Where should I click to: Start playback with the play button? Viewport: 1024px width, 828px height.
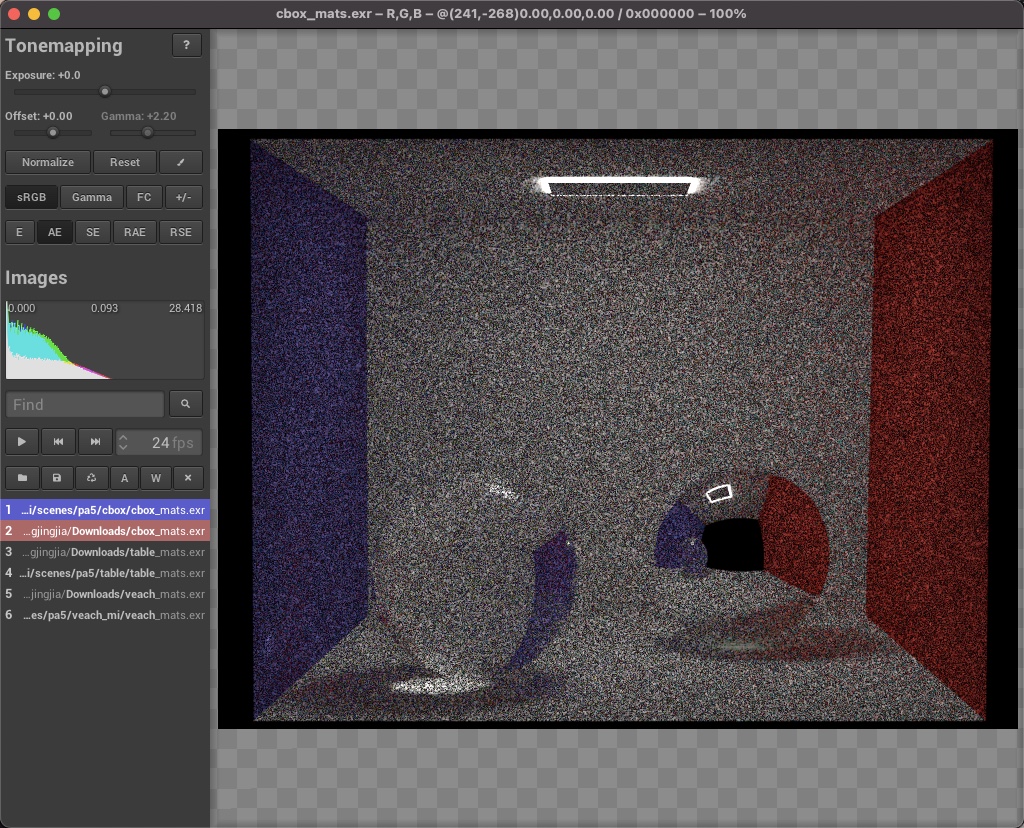click(22, 442)
